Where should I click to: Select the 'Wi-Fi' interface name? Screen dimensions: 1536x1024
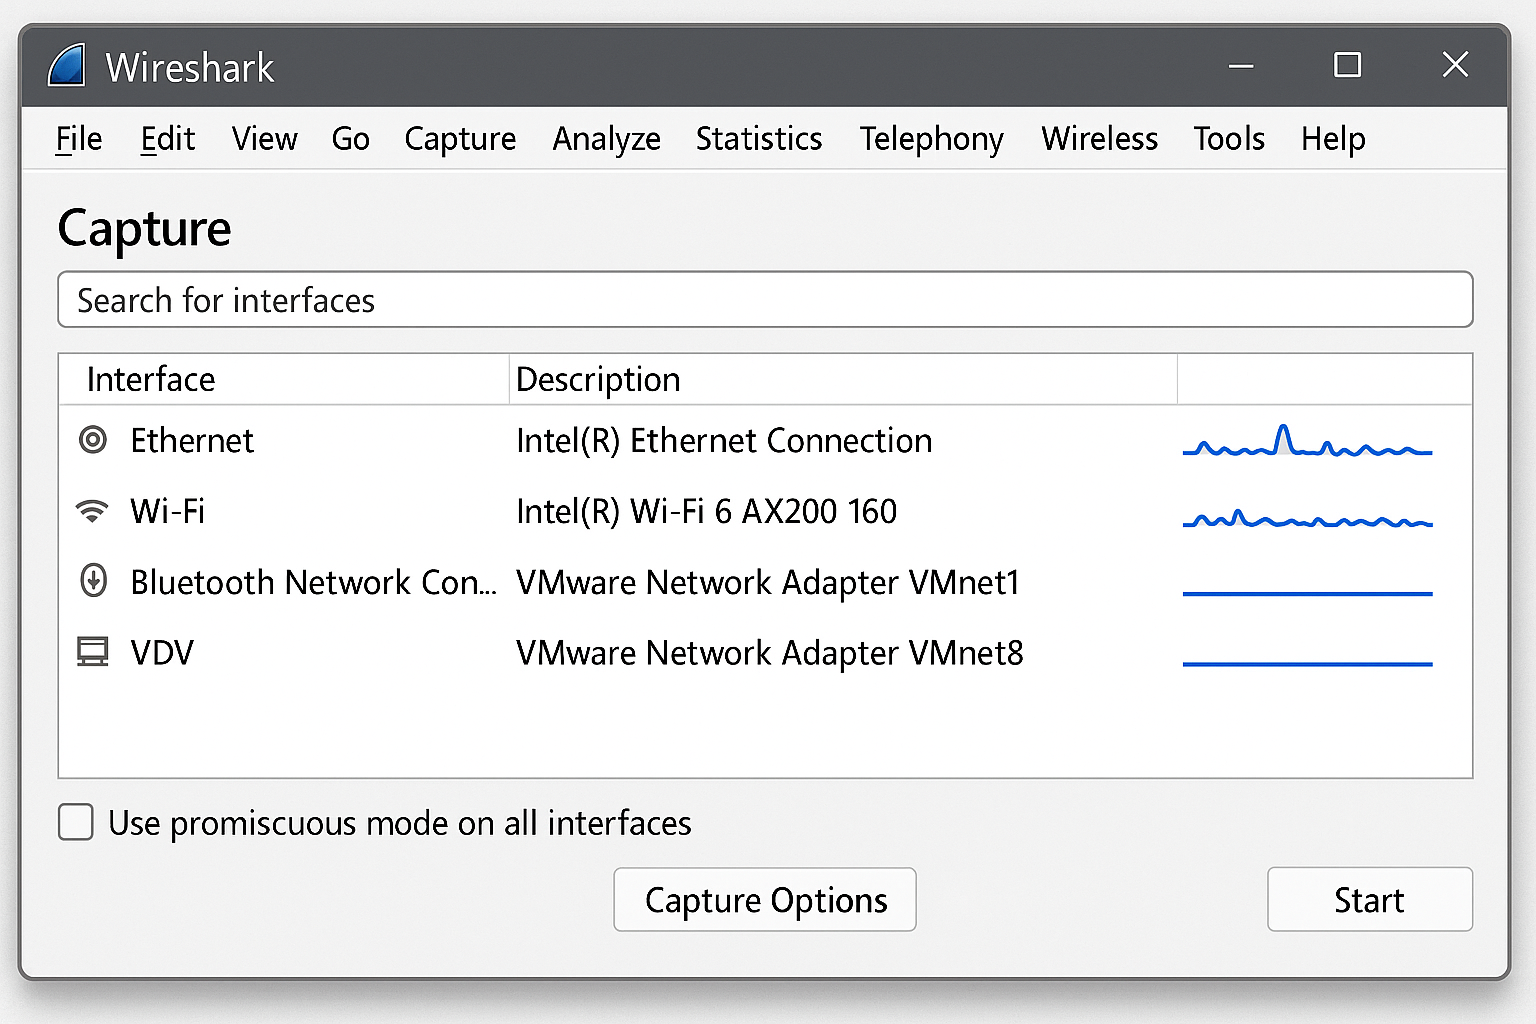[x=168, y=511]
